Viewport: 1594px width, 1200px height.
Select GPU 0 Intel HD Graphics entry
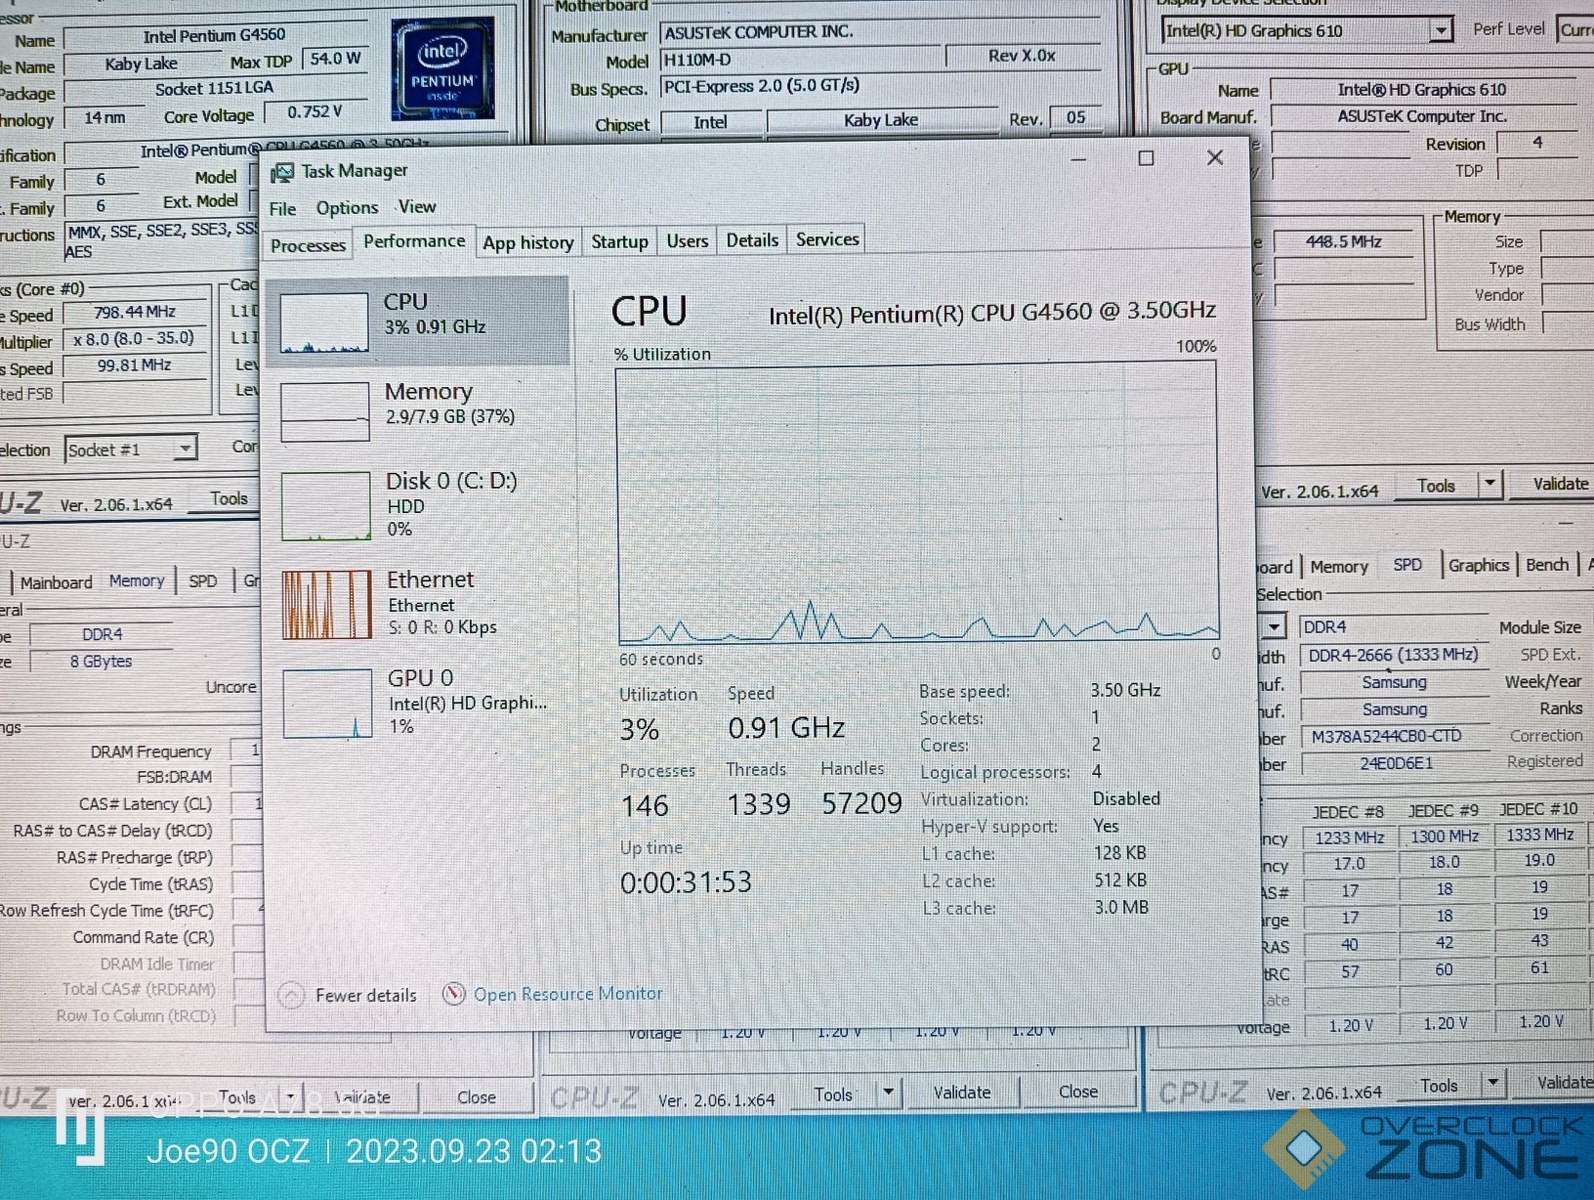[x=418, y=702]
